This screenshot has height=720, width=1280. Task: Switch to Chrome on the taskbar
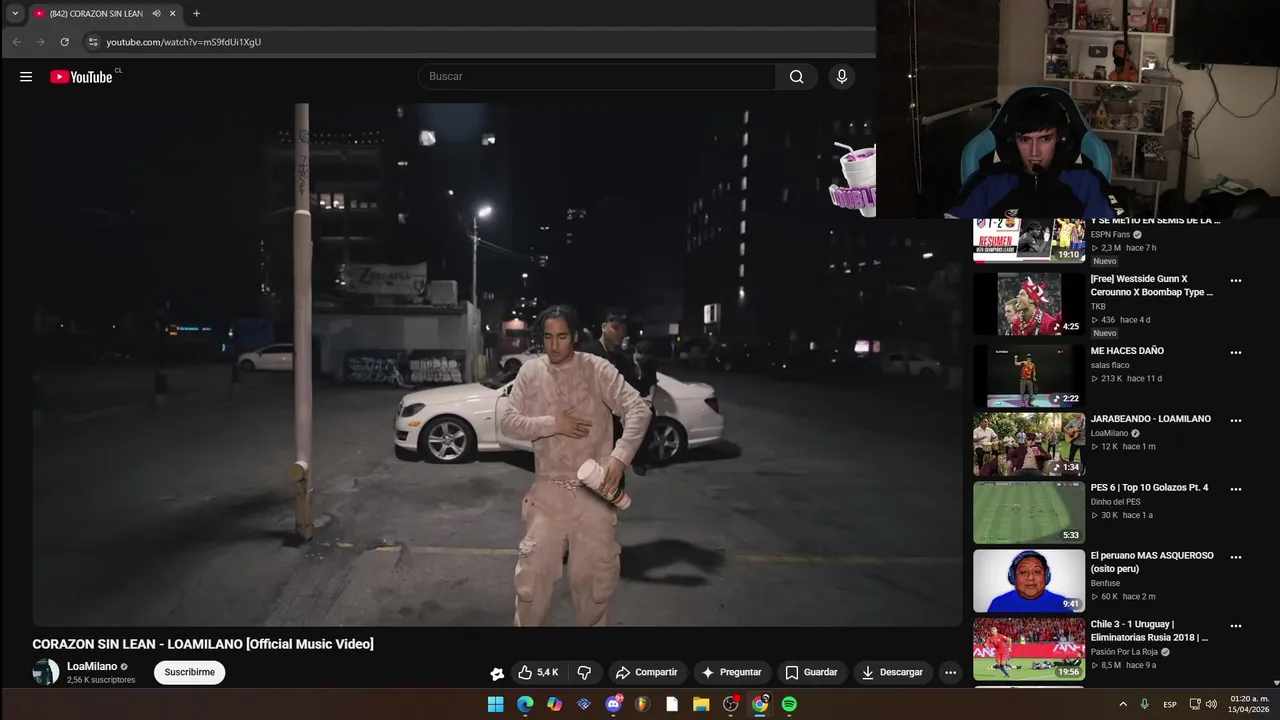[760, 704]
